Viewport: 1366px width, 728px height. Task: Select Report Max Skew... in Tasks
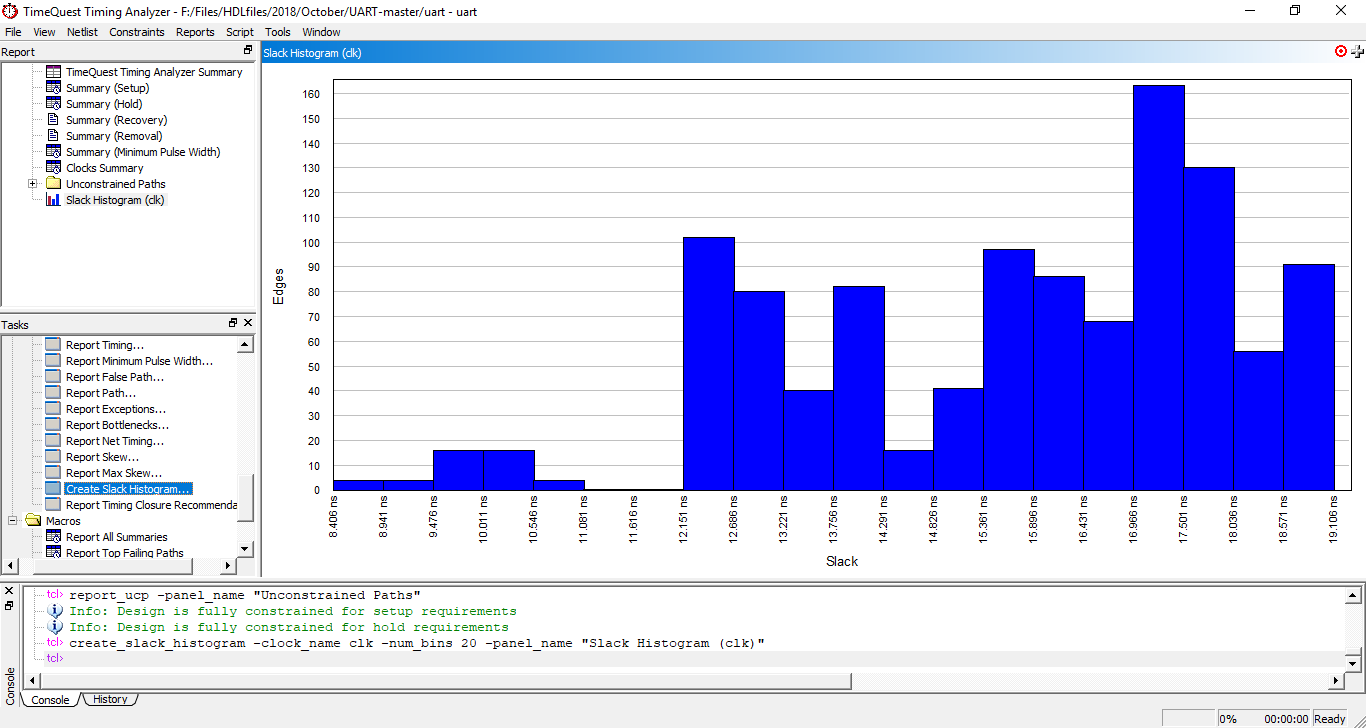click(x=114, y=473)
